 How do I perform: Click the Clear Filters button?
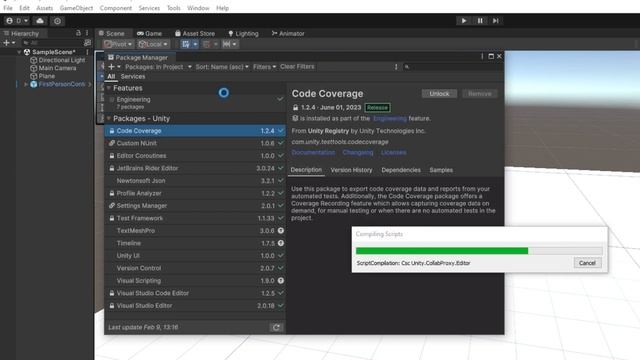(297, 67)
